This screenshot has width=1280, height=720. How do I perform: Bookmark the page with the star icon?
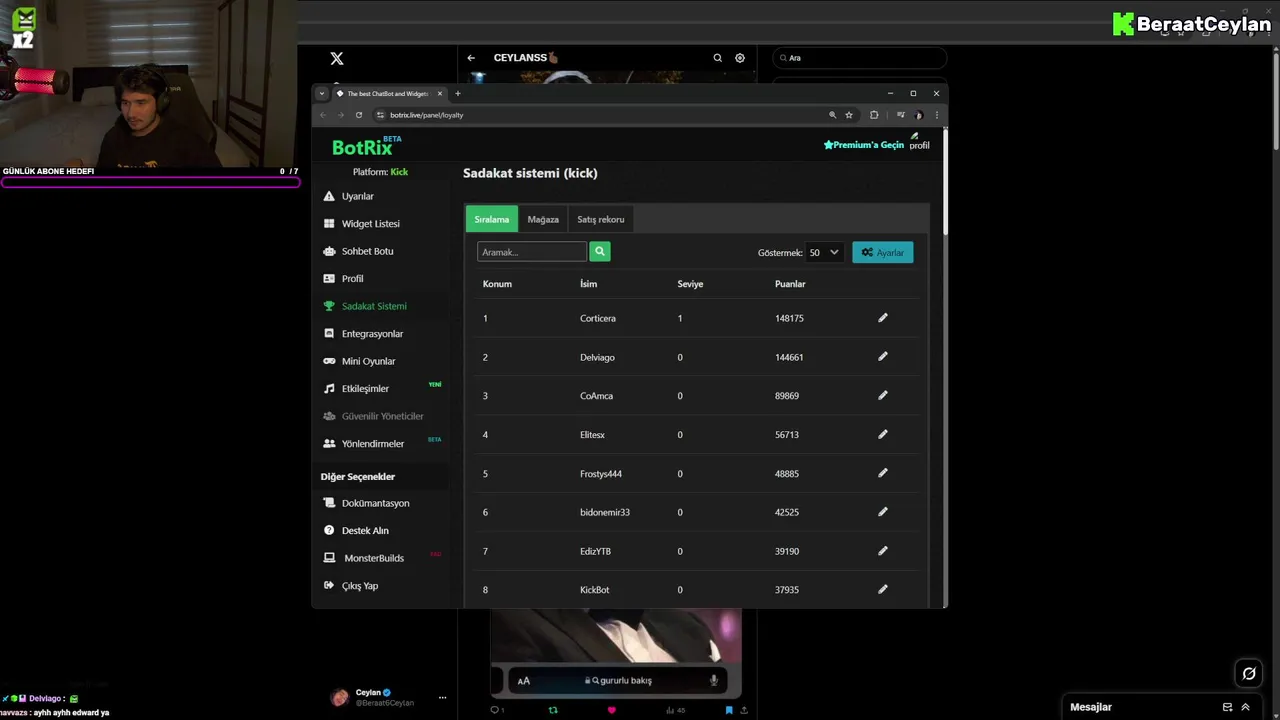coord(849,115)
